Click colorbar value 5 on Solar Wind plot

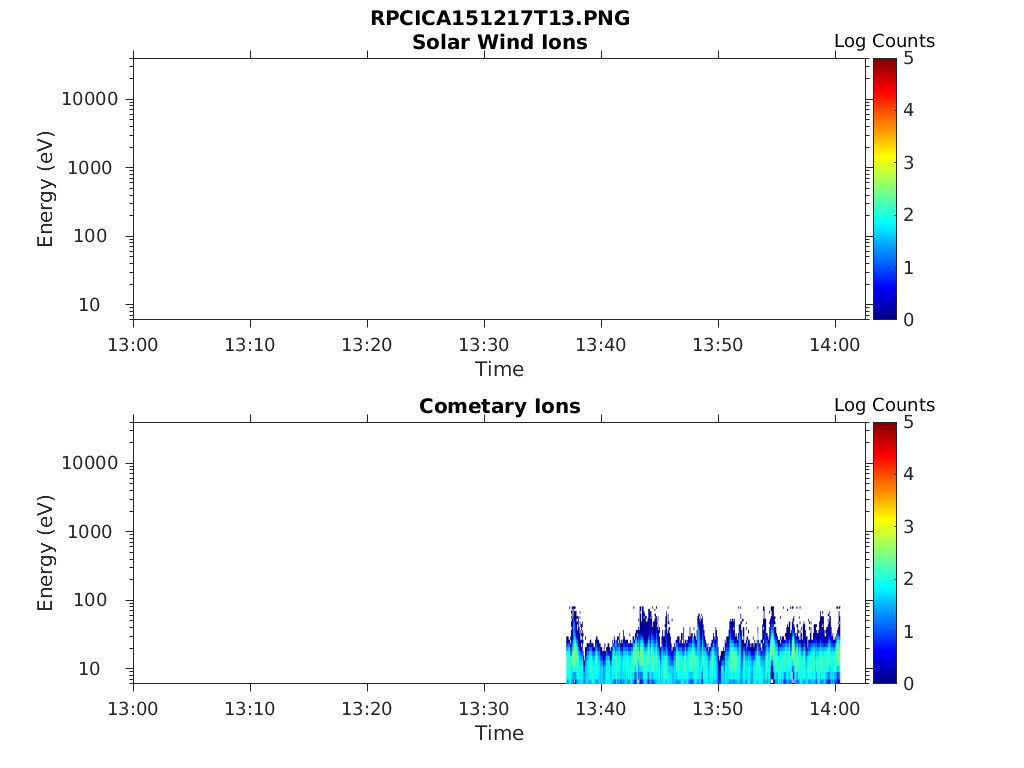click(908, 59)
